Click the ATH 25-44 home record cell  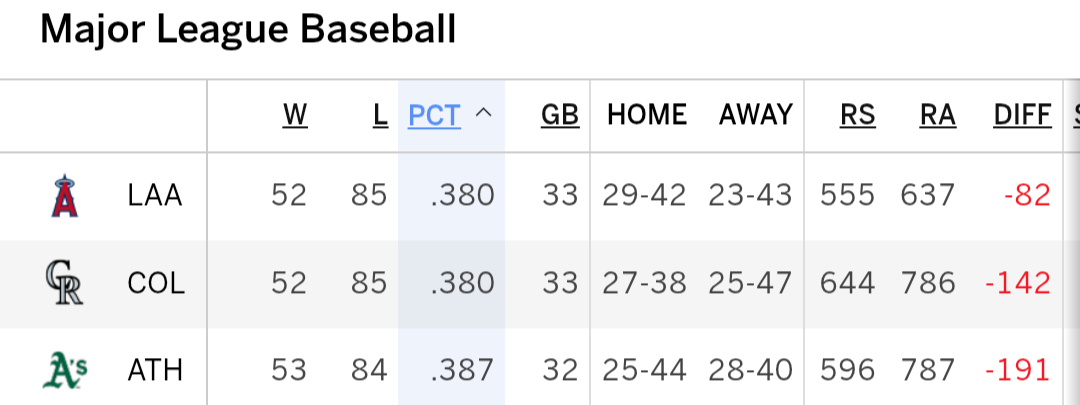[x=644, y=370]
